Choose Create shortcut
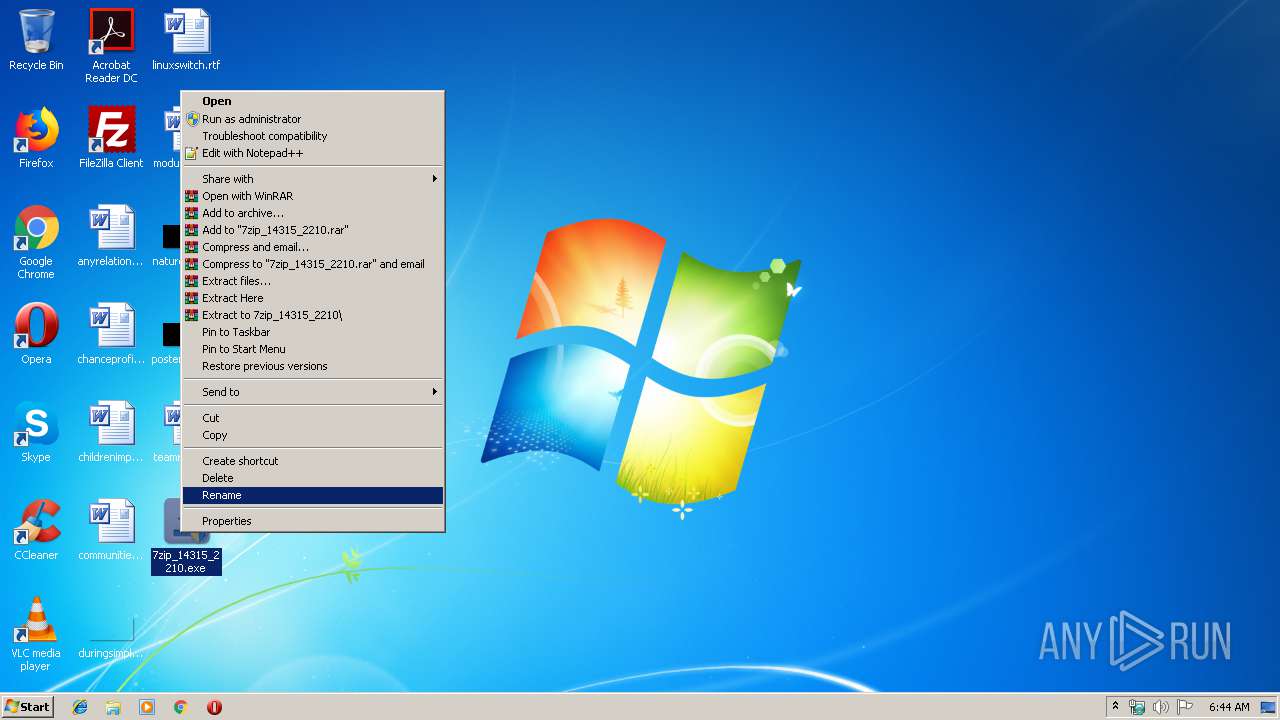The width and height of the screenshot is (1280, 720). [x=312, y=461]
